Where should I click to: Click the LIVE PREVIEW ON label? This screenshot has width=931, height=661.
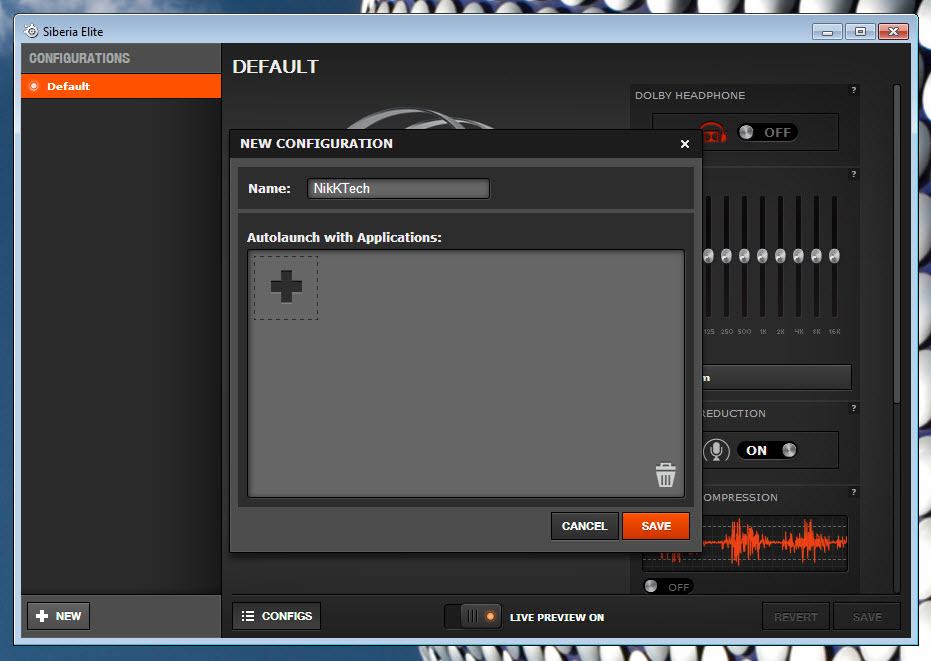pyautogui.click(x=557, y=617)
